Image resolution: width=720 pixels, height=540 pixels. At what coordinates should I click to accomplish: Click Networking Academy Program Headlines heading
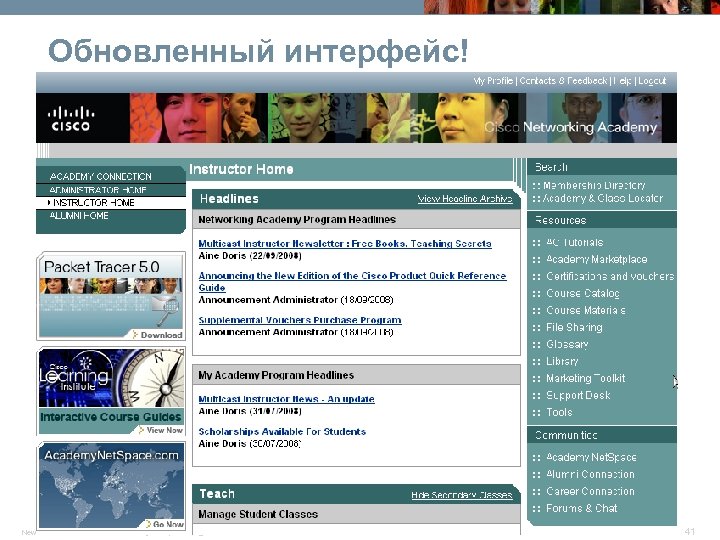pos(297,219)
